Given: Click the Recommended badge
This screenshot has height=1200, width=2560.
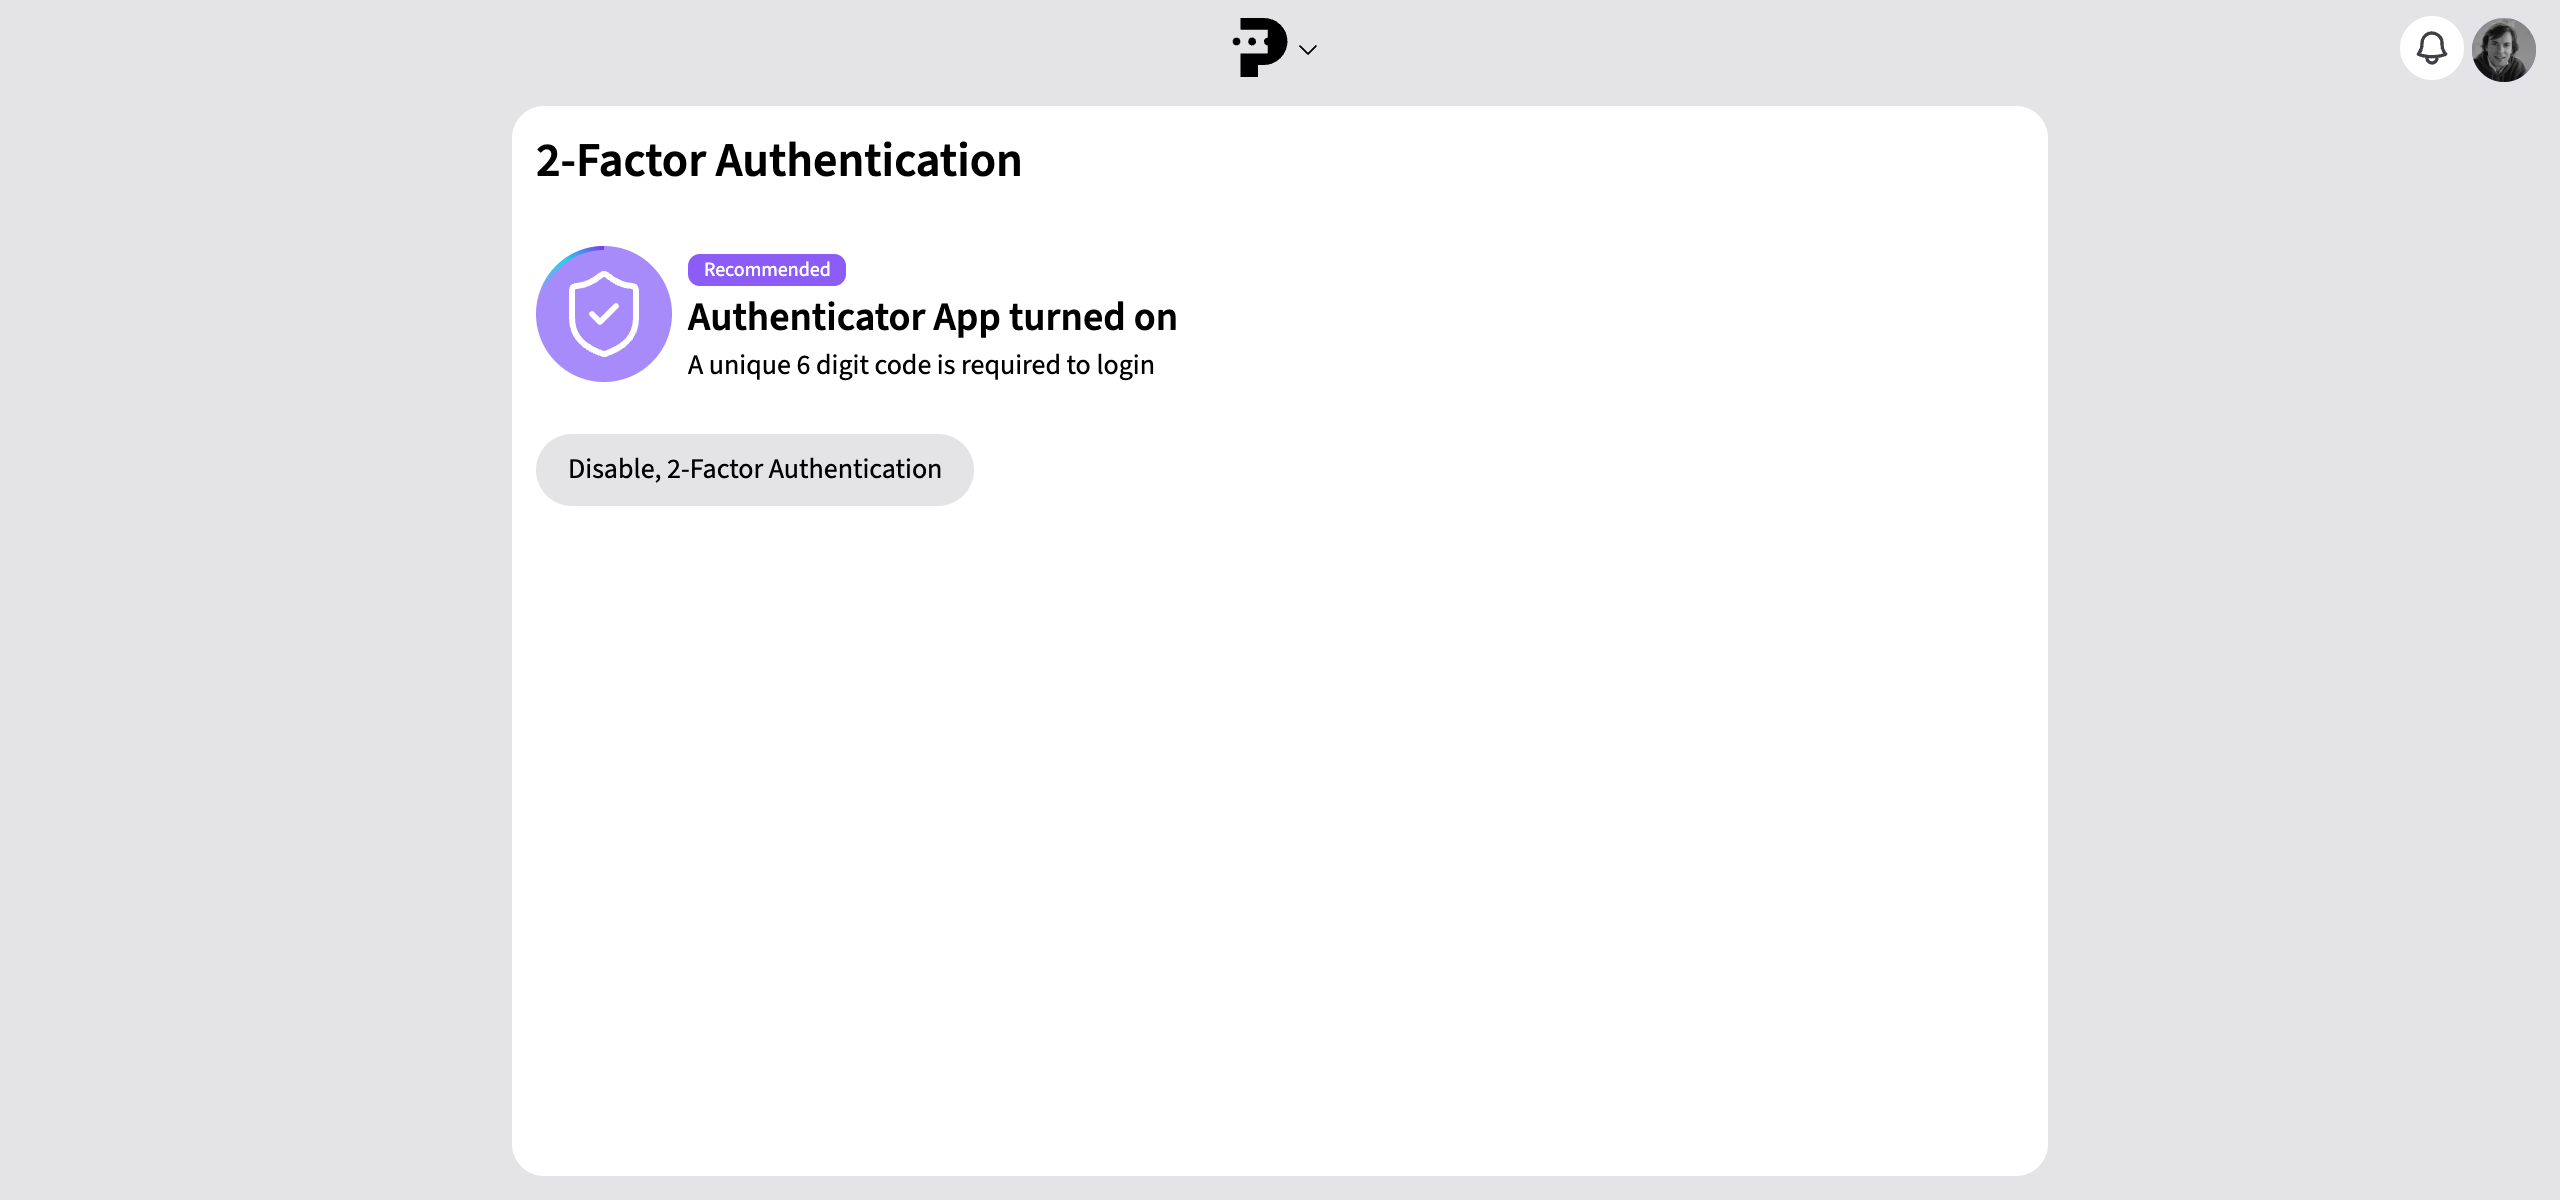Looking at the screenshot, I should 766,269.
